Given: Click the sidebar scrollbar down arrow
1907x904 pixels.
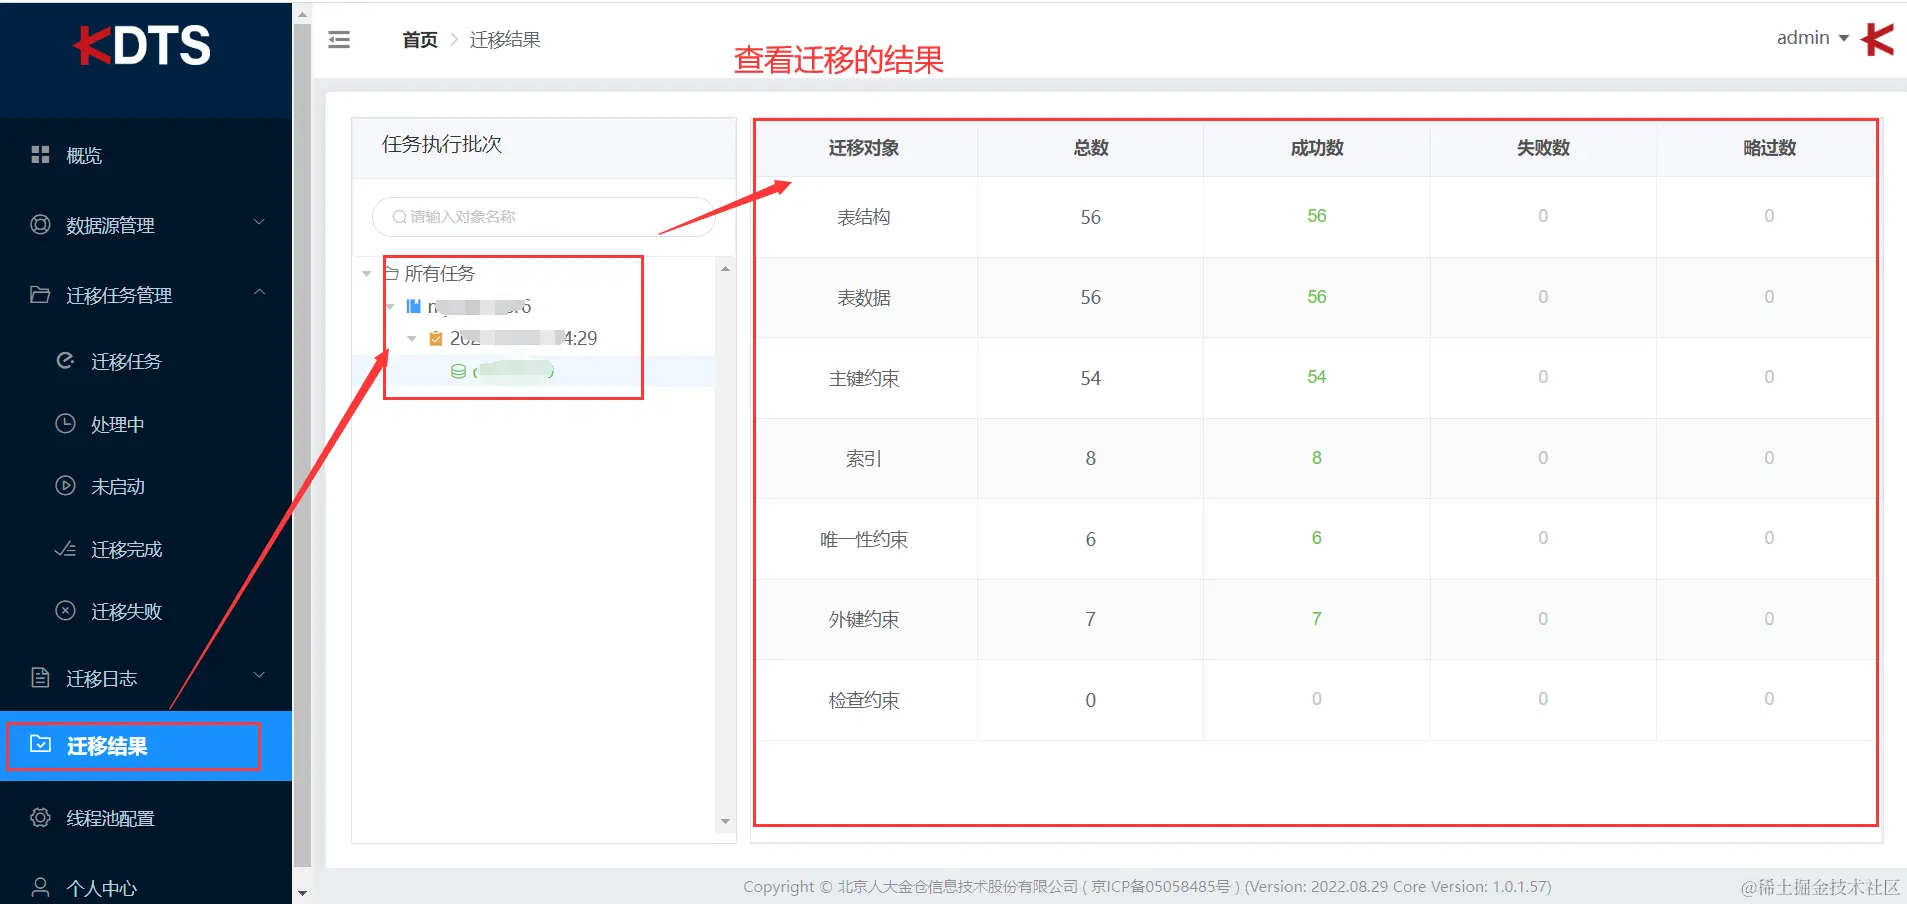Looking at the screenshot, I should point(302,893).
